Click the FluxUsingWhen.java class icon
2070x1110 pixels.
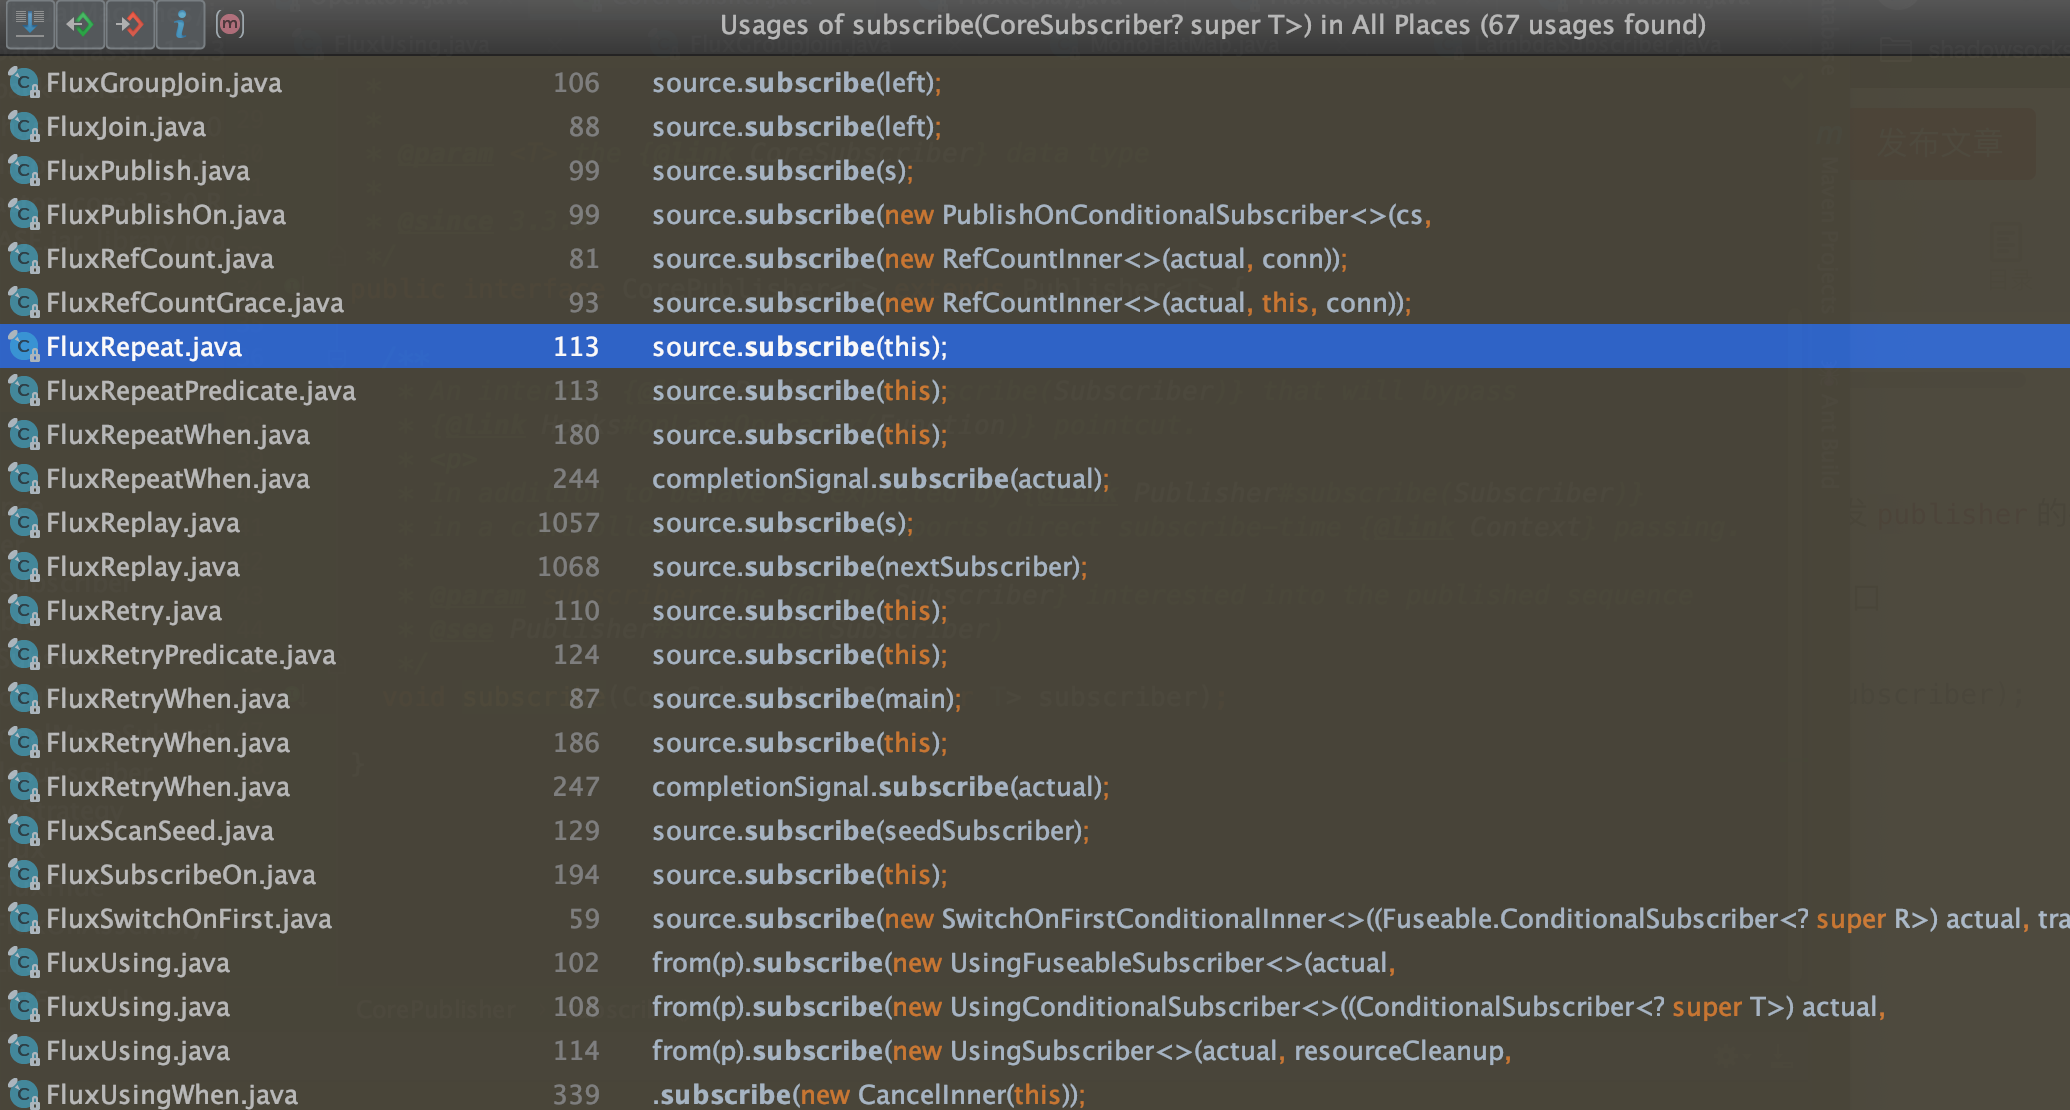[24, 1095]
